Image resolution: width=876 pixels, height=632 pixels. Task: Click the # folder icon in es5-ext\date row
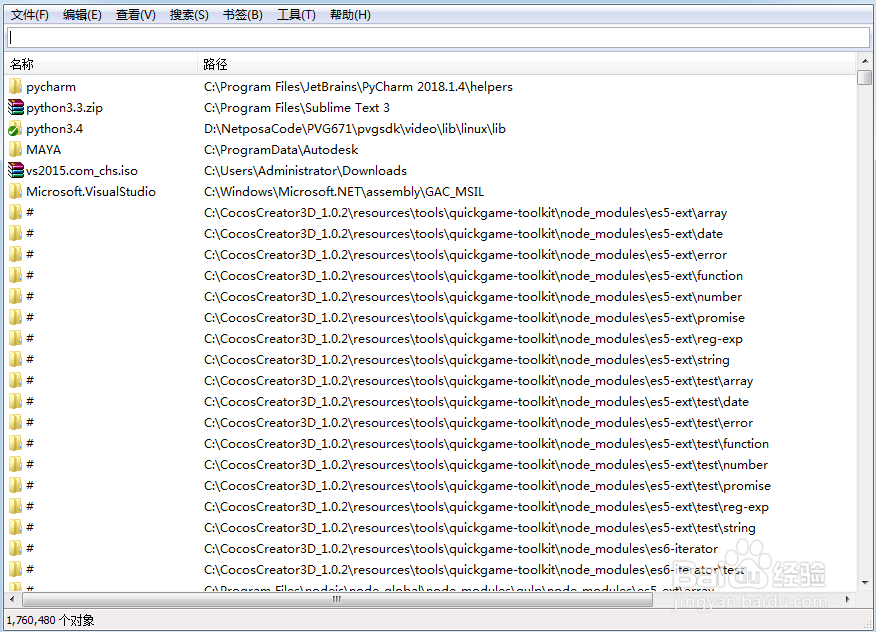click(16, 234)
